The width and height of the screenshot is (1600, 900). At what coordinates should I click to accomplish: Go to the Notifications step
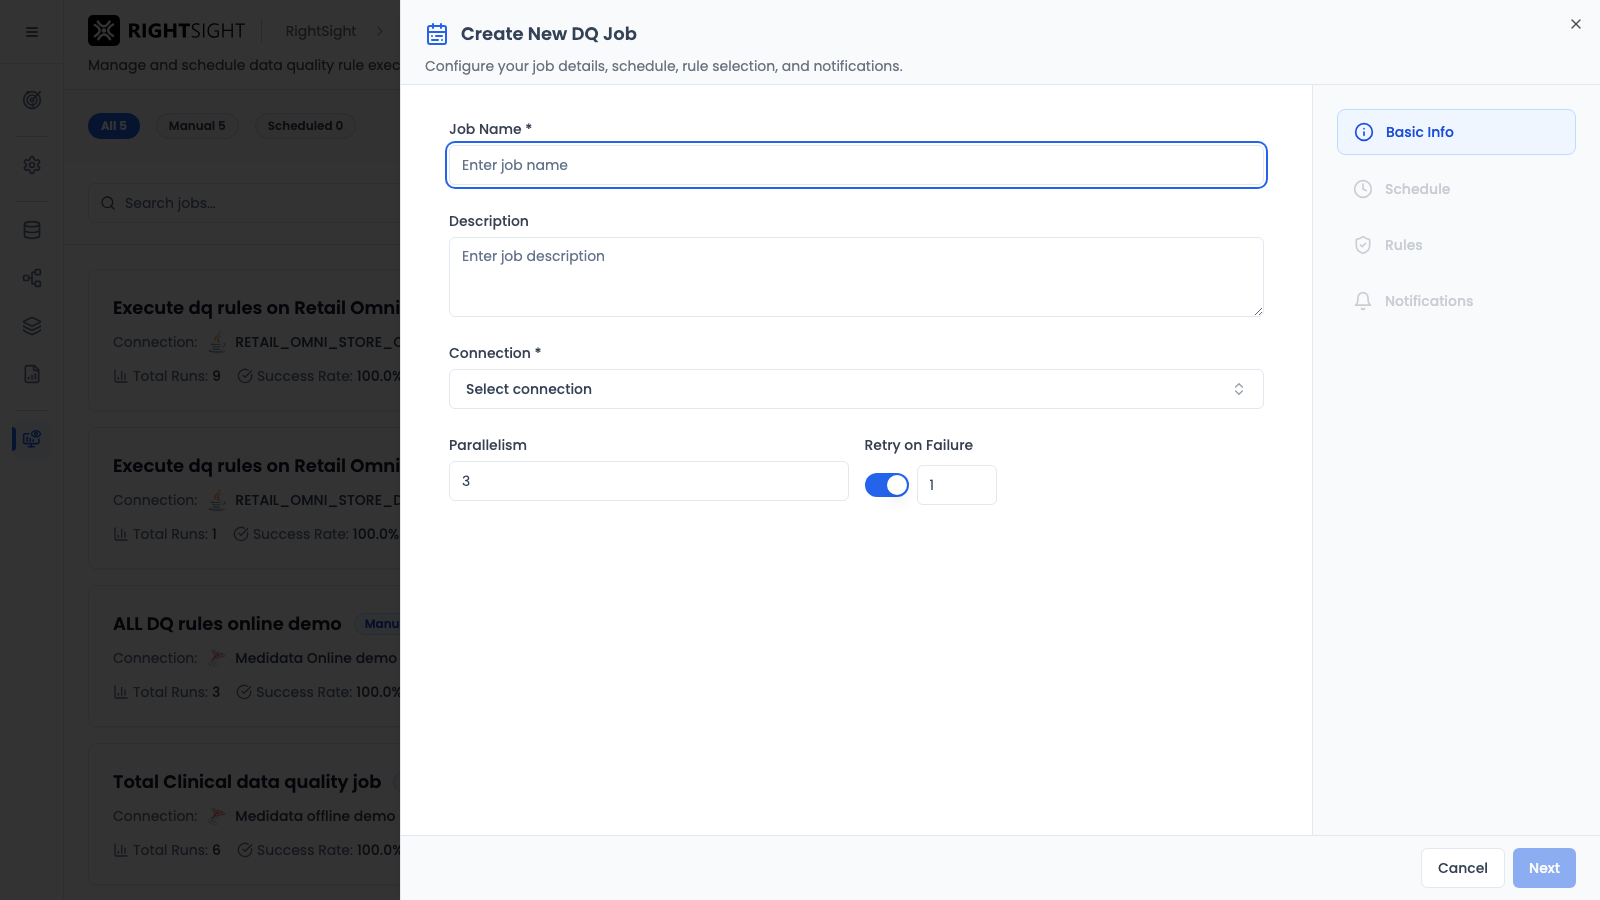pyautogui.click(x=1456, y=301)
